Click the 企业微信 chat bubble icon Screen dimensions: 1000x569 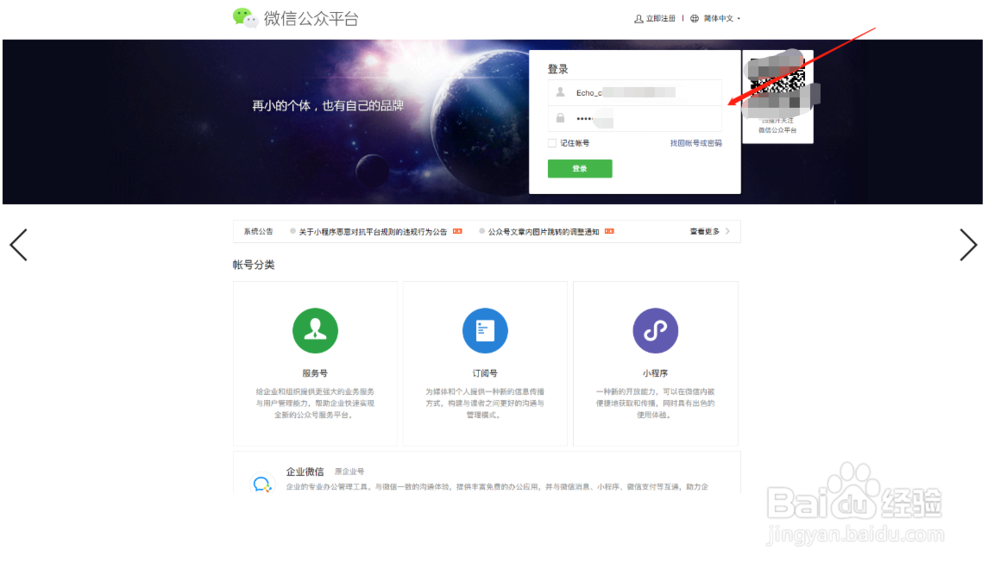[x=261, y=484]
